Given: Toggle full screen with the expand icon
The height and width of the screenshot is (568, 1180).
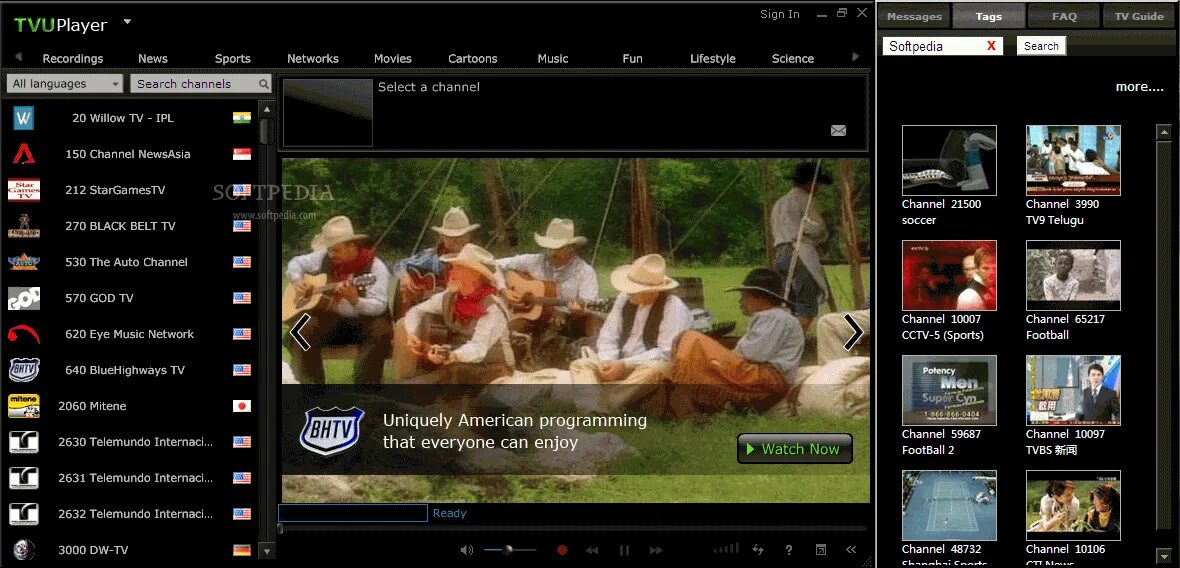Looking at the screenshot, I should (821, 550).
